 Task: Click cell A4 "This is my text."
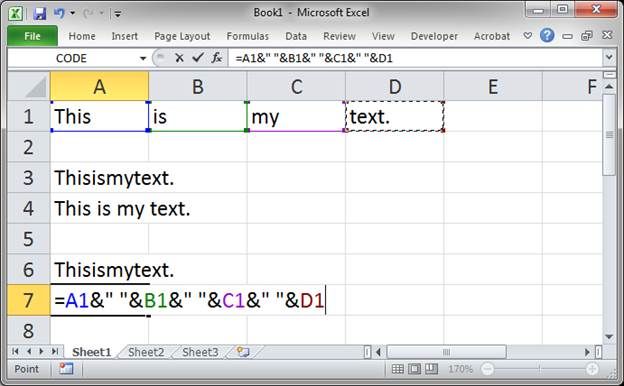click(x=99, y=208)
